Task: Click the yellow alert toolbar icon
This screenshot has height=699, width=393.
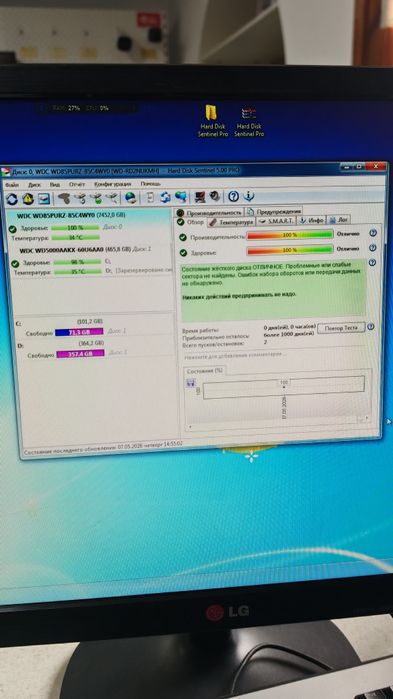Action: click(28, 199)
